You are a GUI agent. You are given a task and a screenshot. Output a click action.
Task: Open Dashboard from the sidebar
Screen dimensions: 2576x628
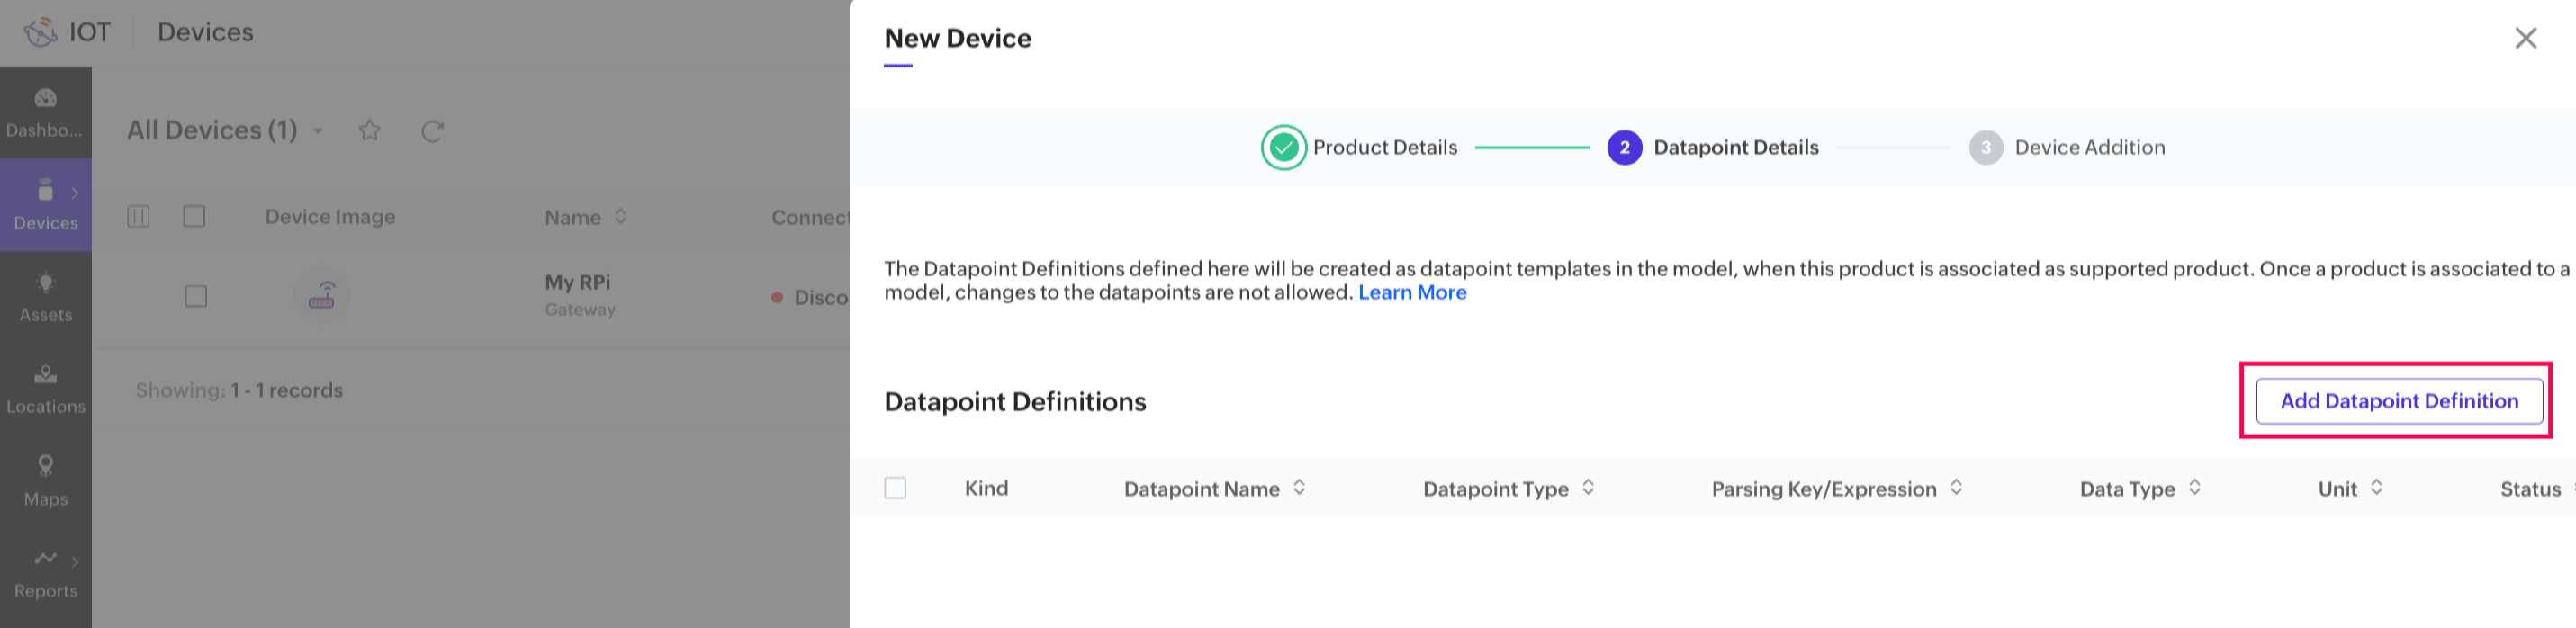click(x=45, y=112)
